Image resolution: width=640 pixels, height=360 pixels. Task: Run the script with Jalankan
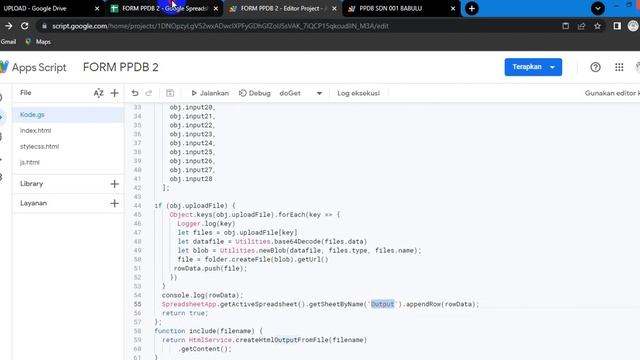pyautogui.click(x=210, y=93)
